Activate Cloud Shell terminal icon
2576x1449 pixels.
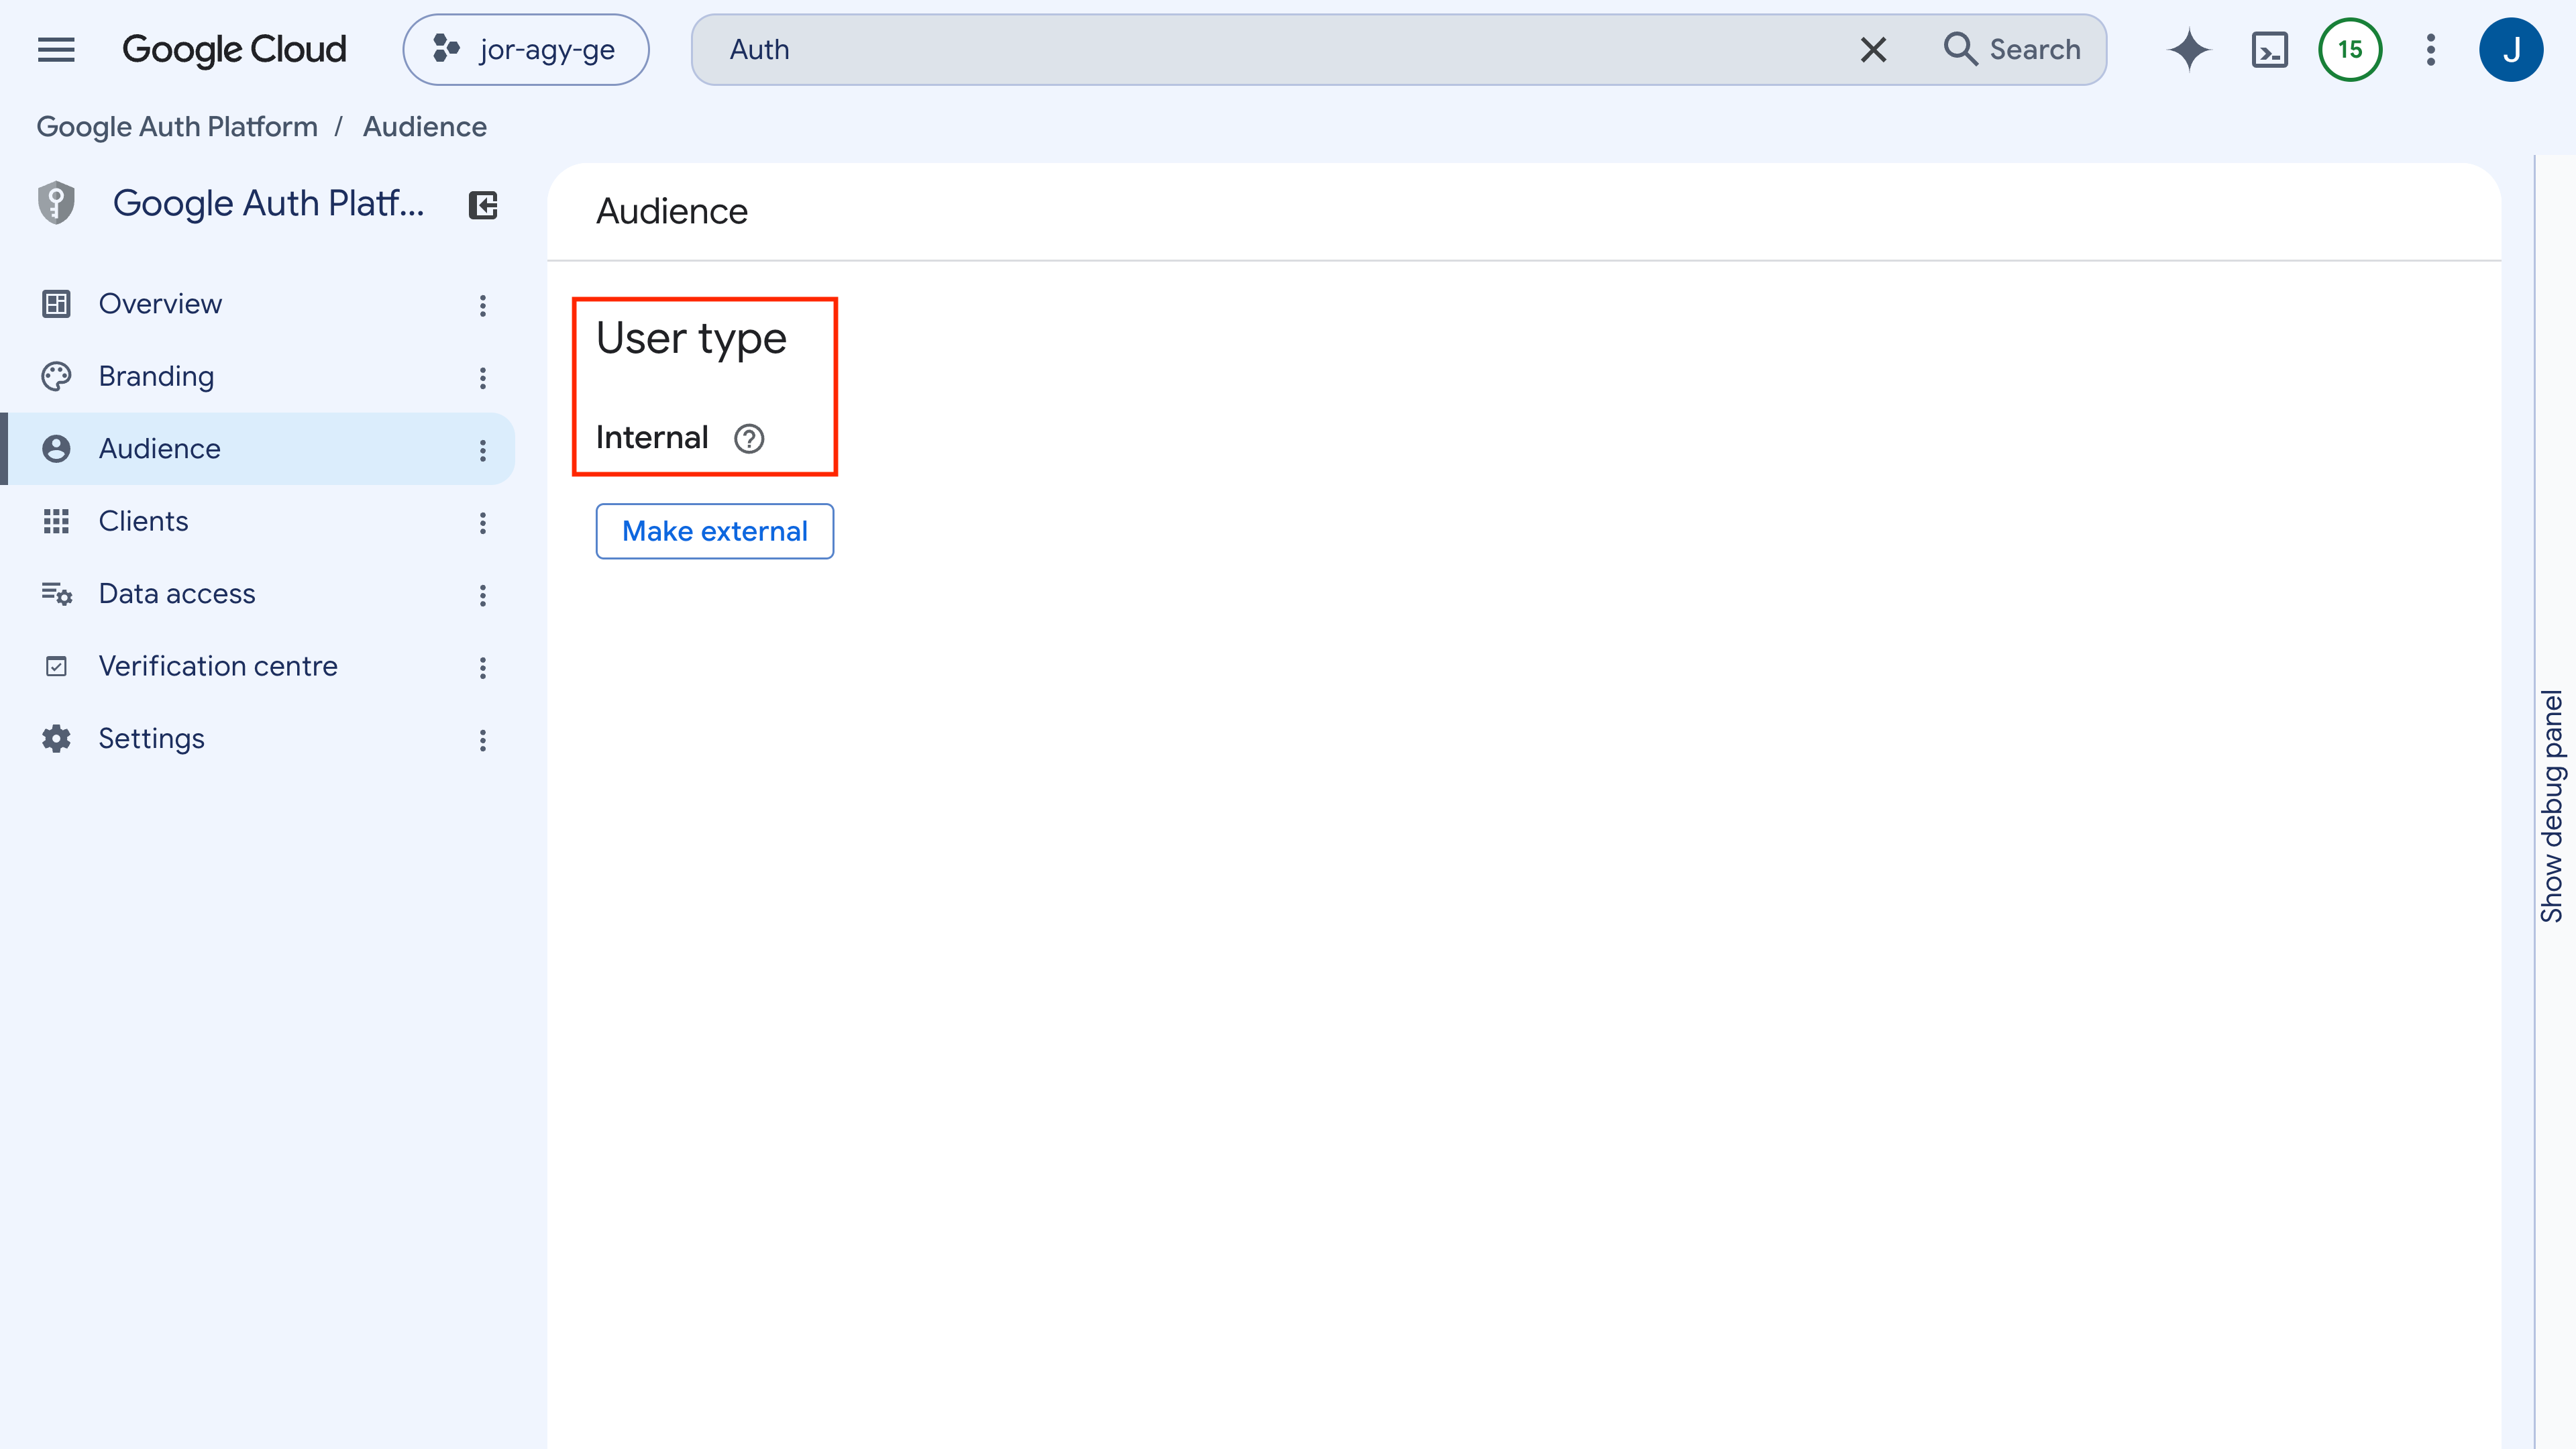tap(2270, 49)
